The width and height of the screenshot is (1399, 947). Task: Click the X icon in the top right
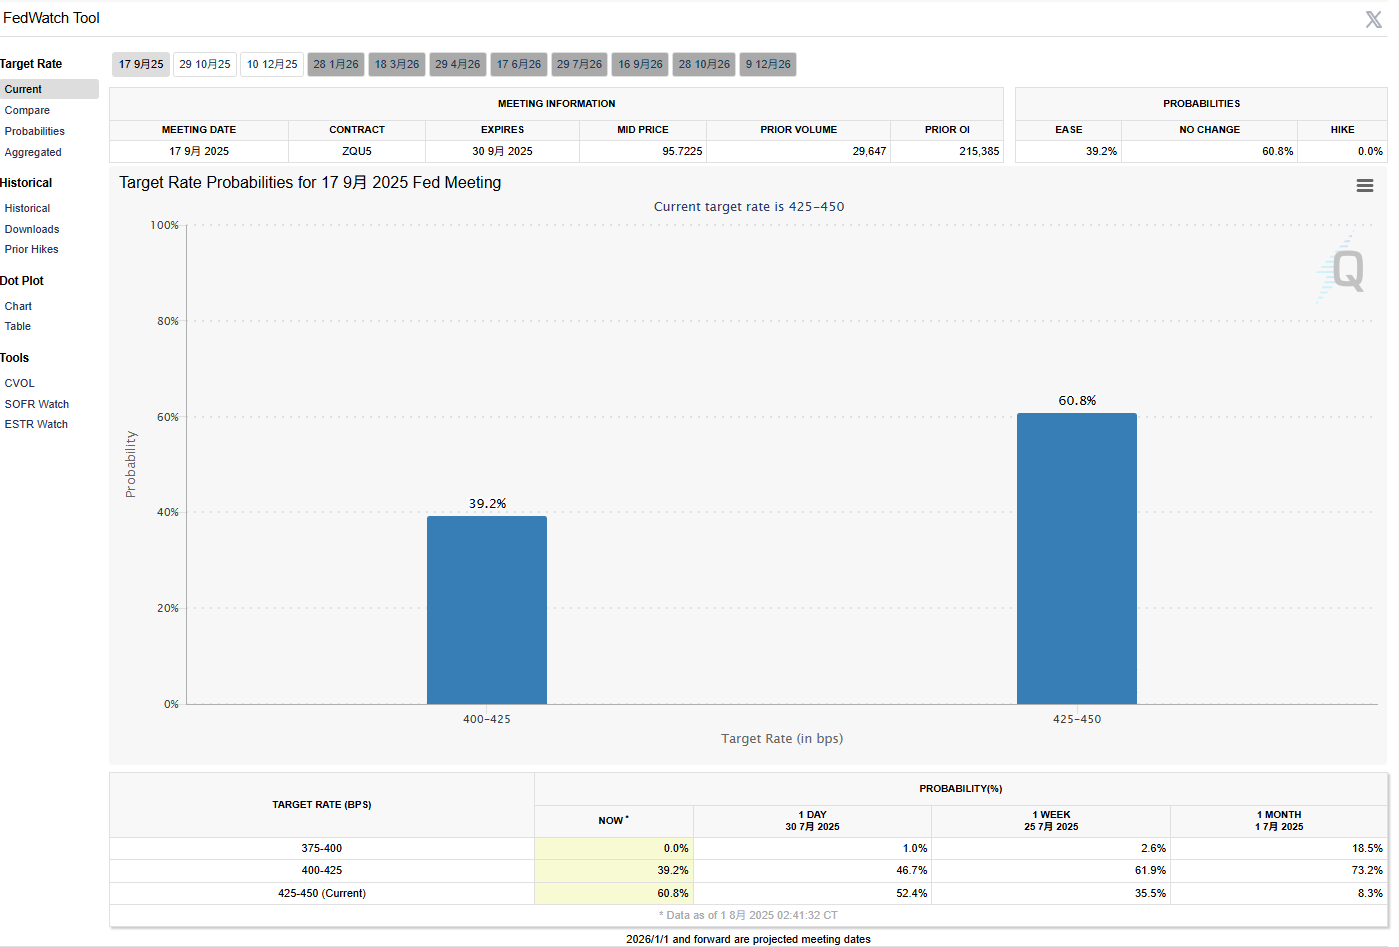pyautogui.click(x=1373, y=19)
